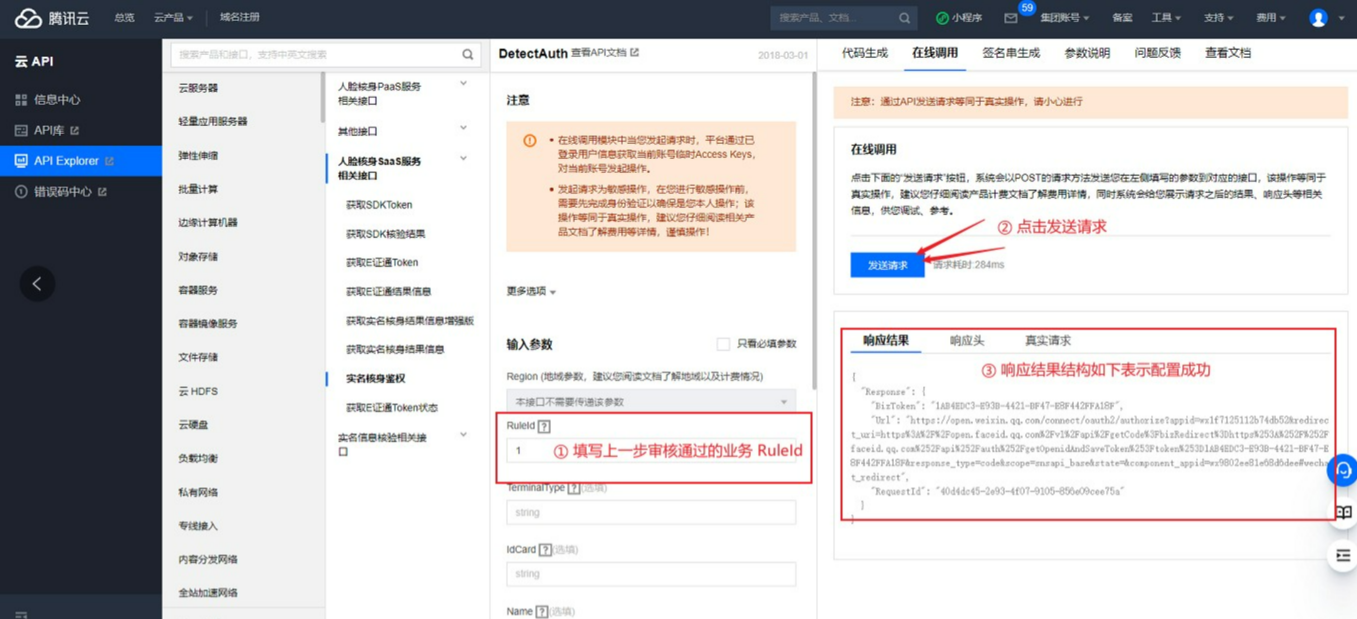Click the IdCard input field
The width and height of the screenshot is (1357, 619).
[651, 574]
